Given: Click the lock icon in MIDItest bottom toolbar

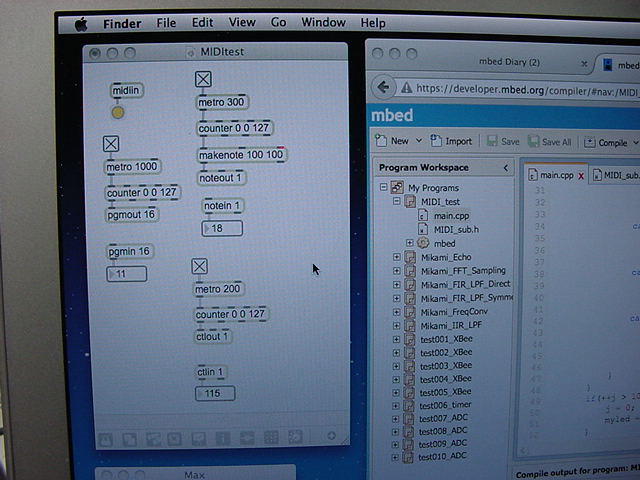Looking at the screenshot, I should point(106,440).
